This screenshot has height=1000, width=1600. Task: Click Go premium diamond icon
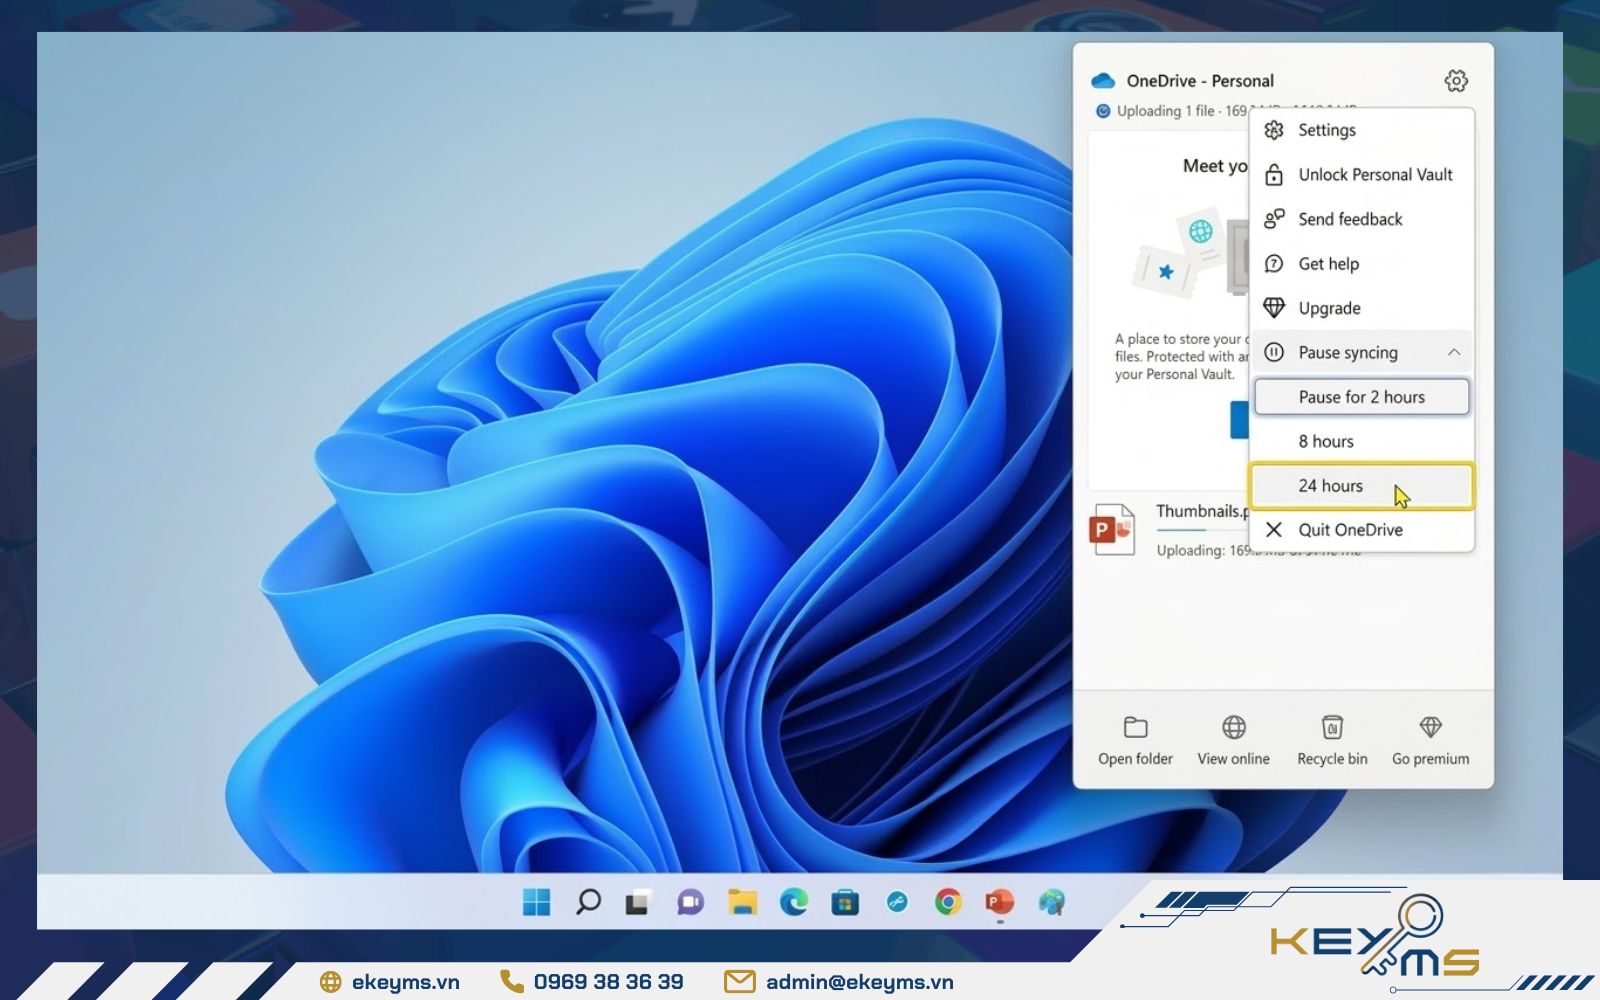pos(1430,727)
